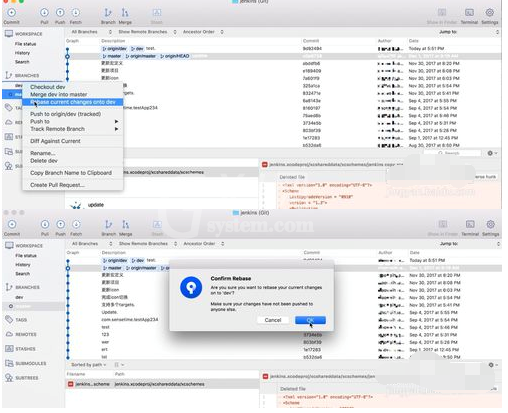Open Settings in the Confirm Rebase window toolbar
The width and height of the screenshot is (508, 413).
(x=490, y=224)
